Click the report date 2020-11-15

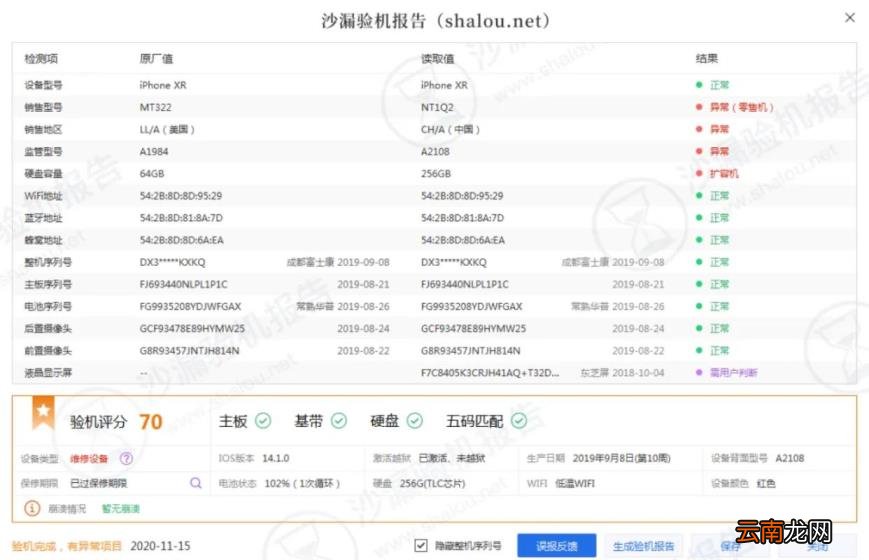[160, 546]
